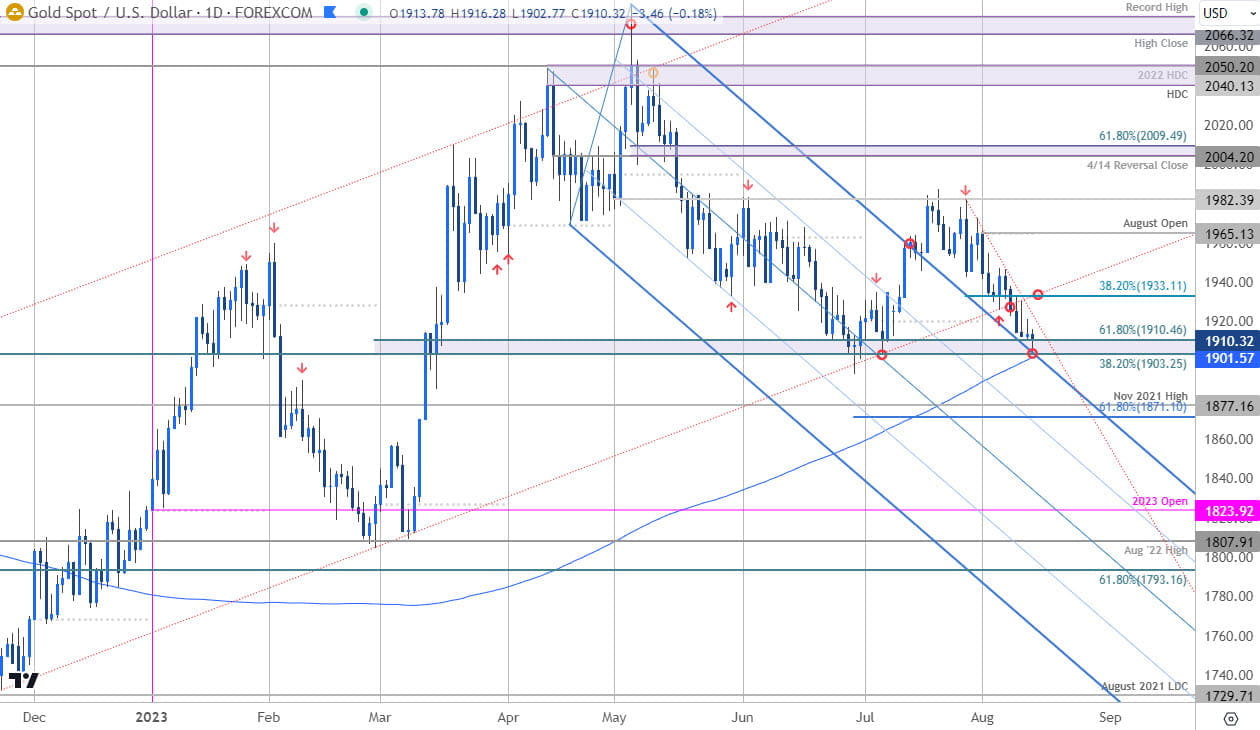Click the red circle marker at May peak
The width and height of the screenshot is (1260, 730).
coord(631,24)
